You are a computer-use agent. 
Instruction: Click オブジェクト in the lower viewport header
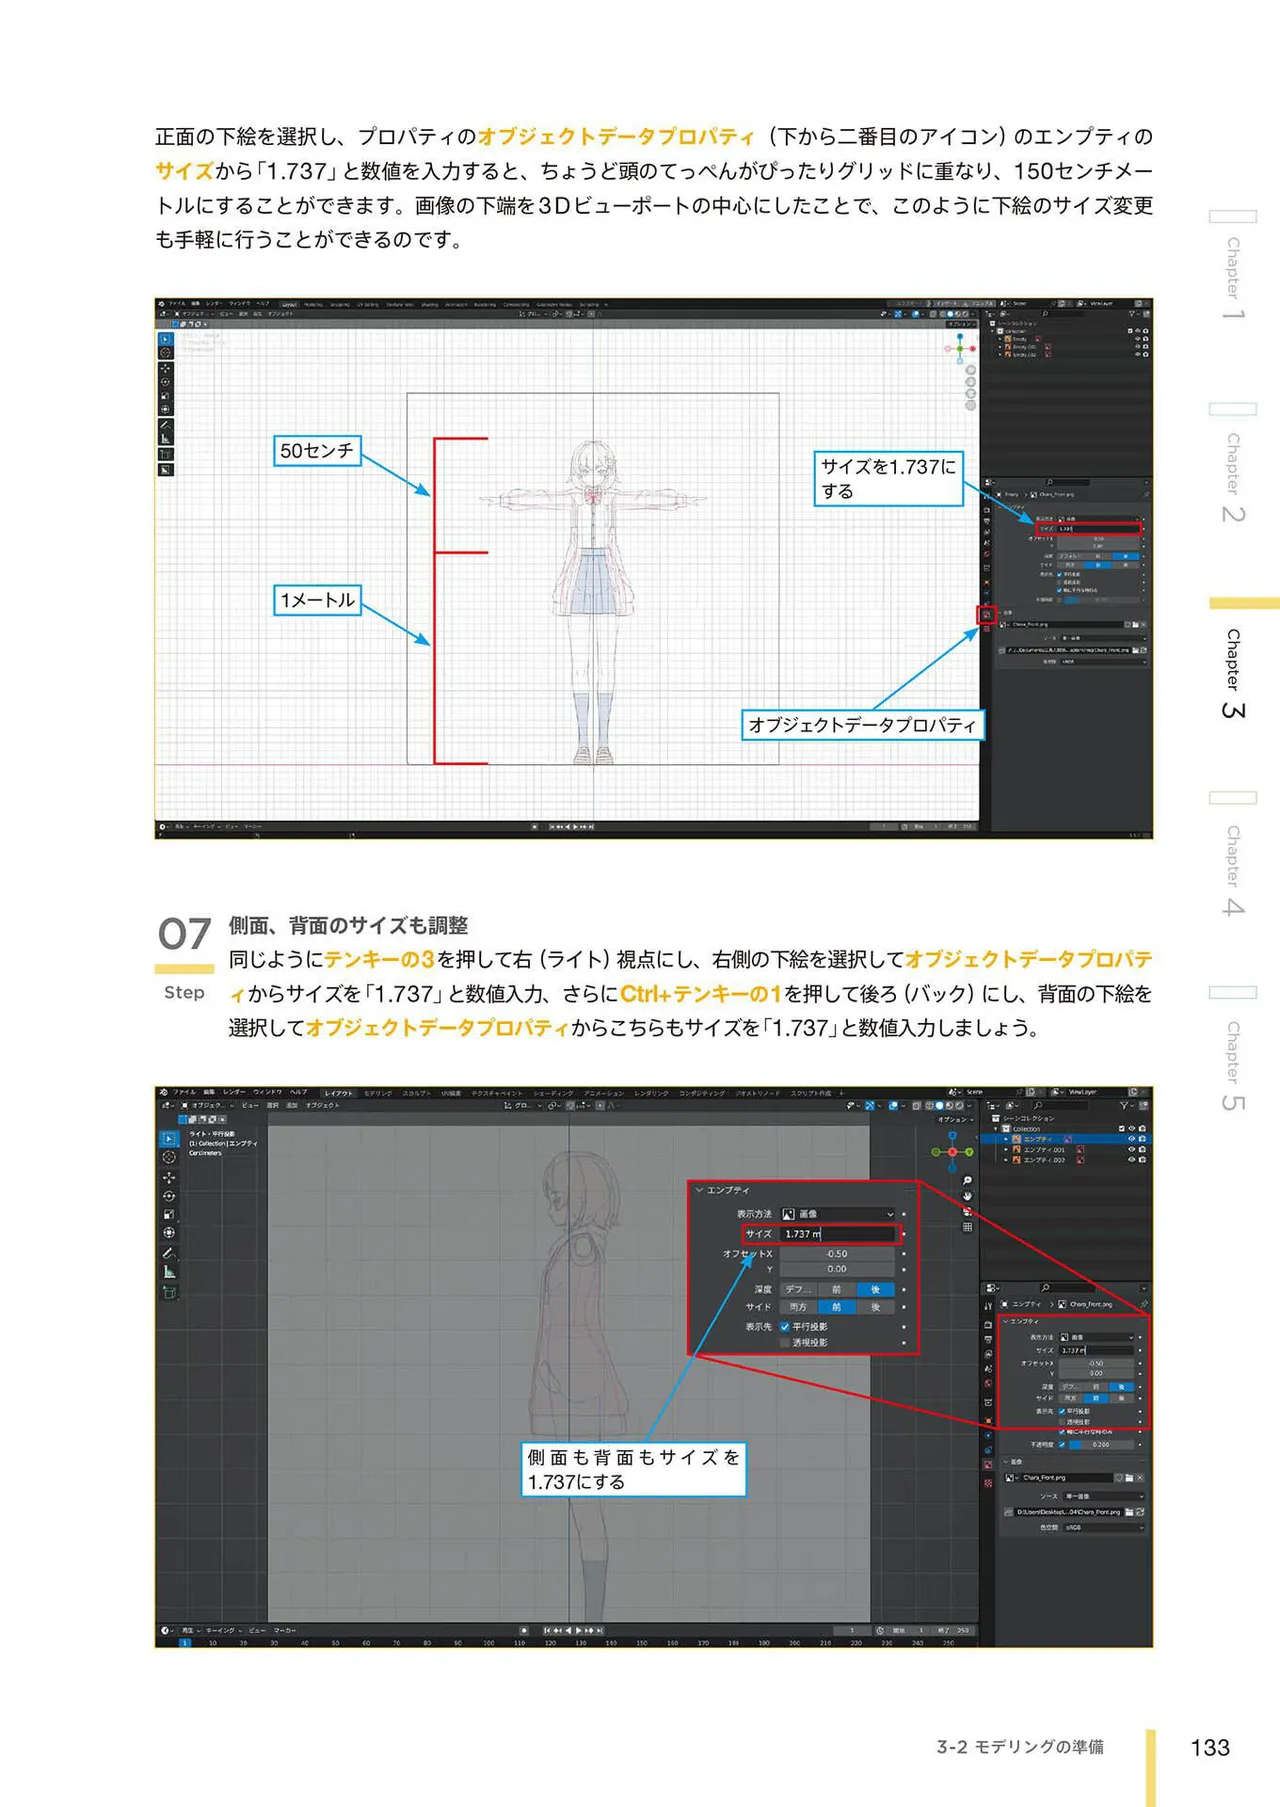point(322,1105)
